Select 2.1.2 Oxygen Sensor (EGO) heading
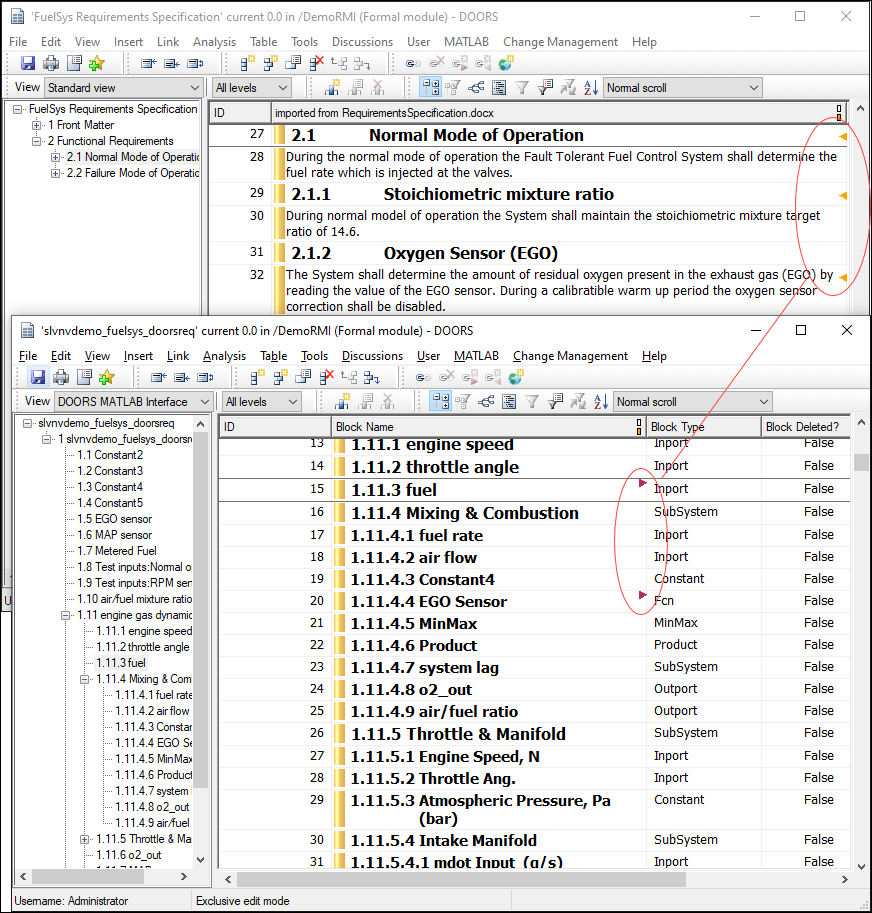872x913 pixels. tap(470, 253)
